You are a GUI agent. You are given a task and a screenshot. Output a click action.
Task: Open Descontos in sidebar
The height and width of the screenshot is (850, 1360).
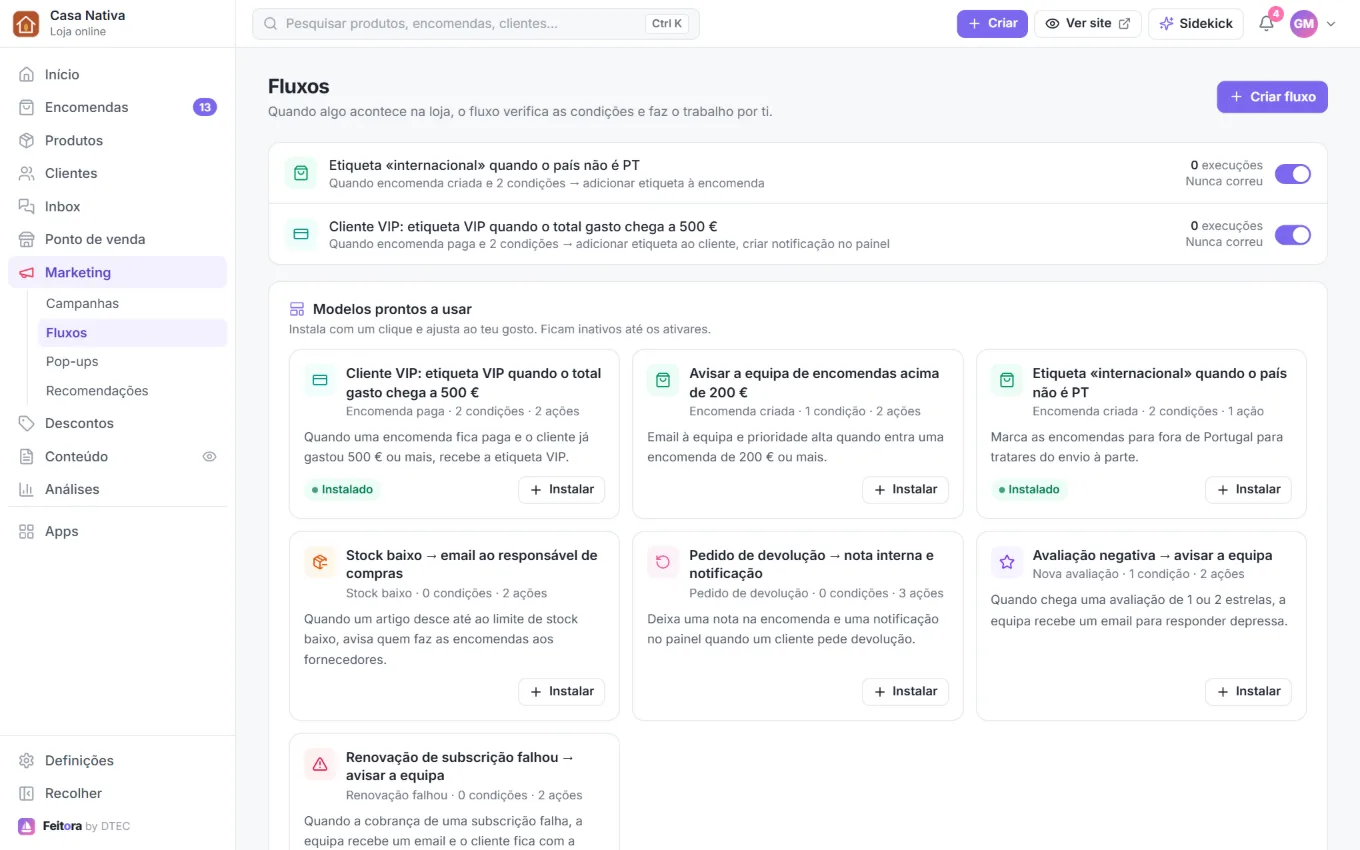click(118, 423)
